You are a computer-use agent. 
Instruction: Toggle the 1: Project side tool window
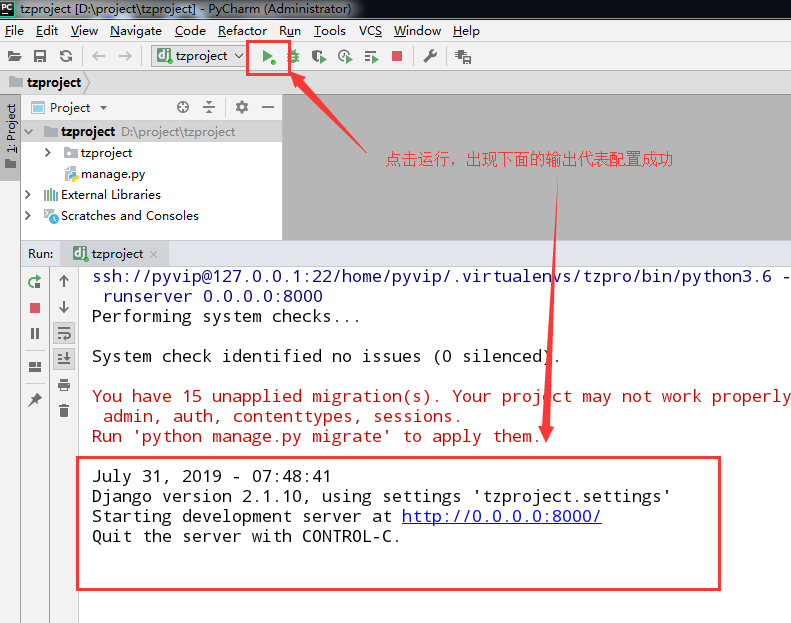tap(11, 136)
